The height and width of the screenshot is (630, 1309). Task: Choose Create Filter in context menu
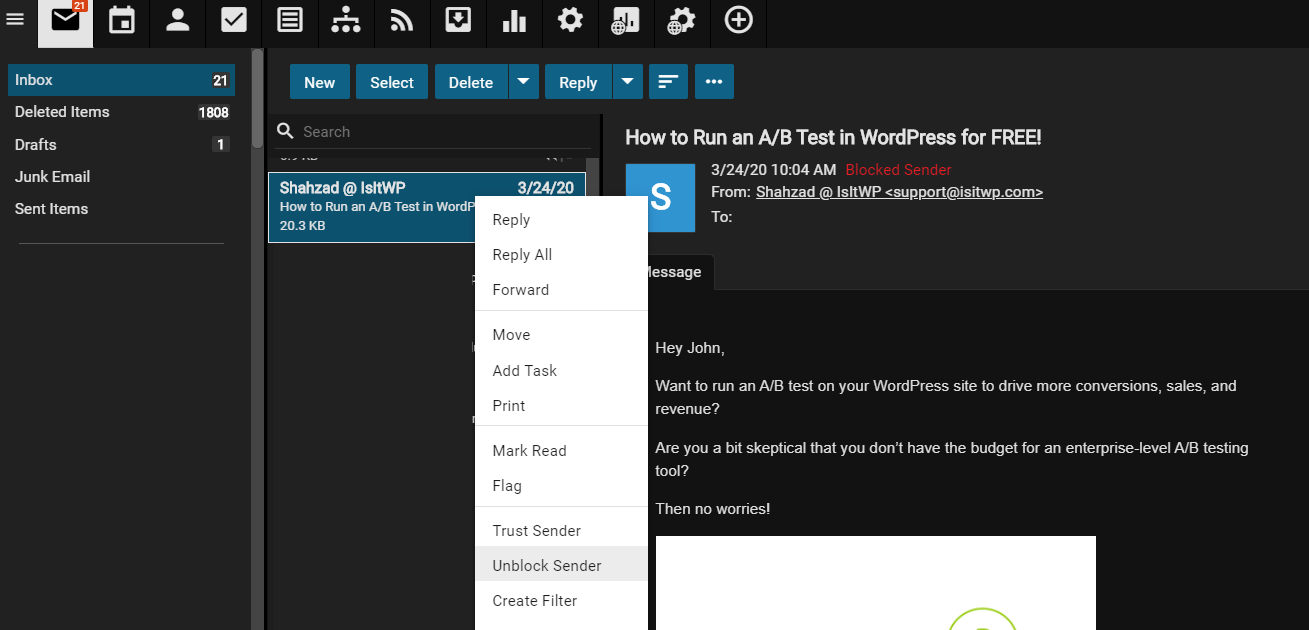(535, 600)
